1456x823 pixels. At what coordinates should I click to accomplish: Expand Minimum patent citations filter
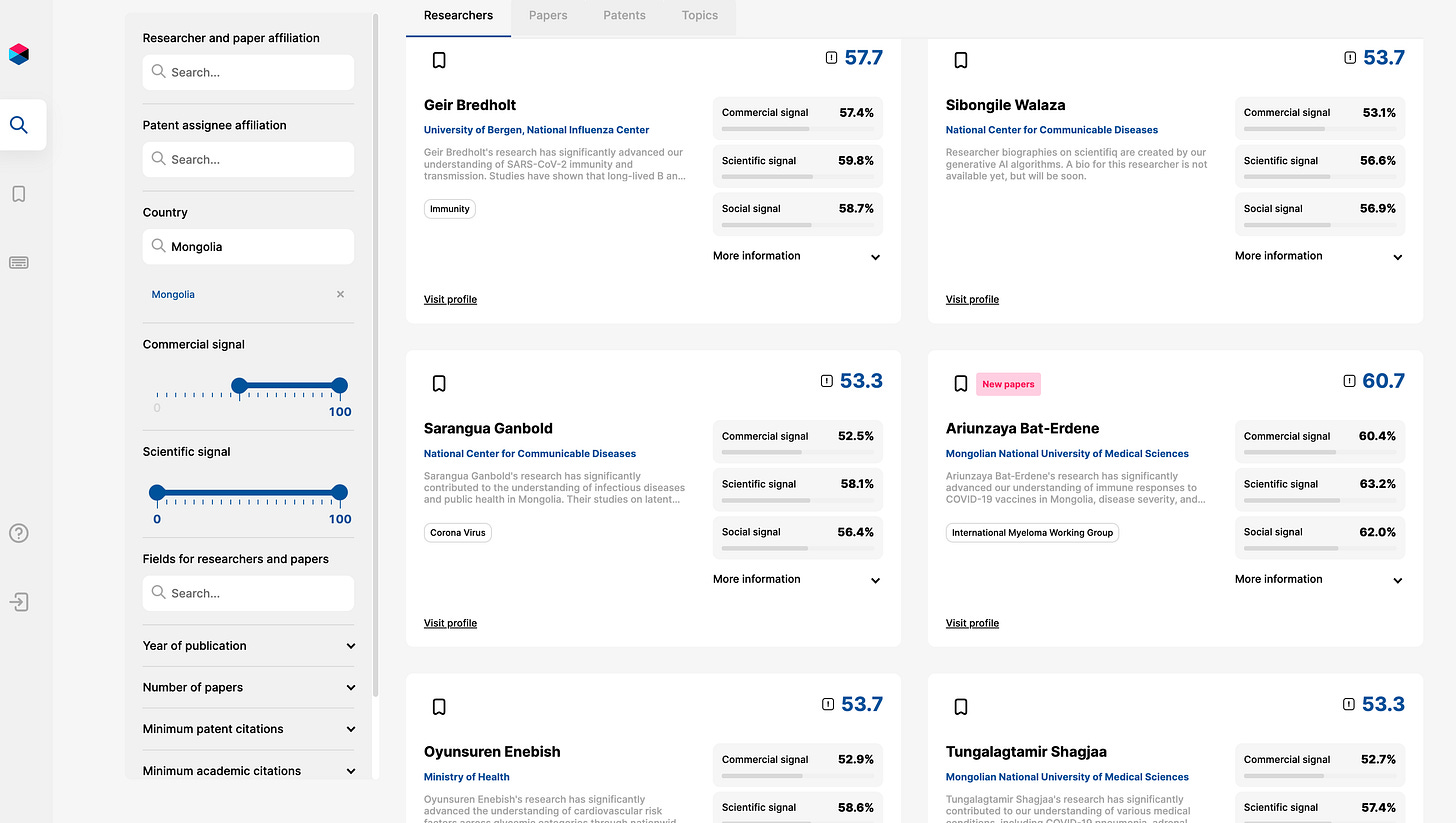point(248,729)
